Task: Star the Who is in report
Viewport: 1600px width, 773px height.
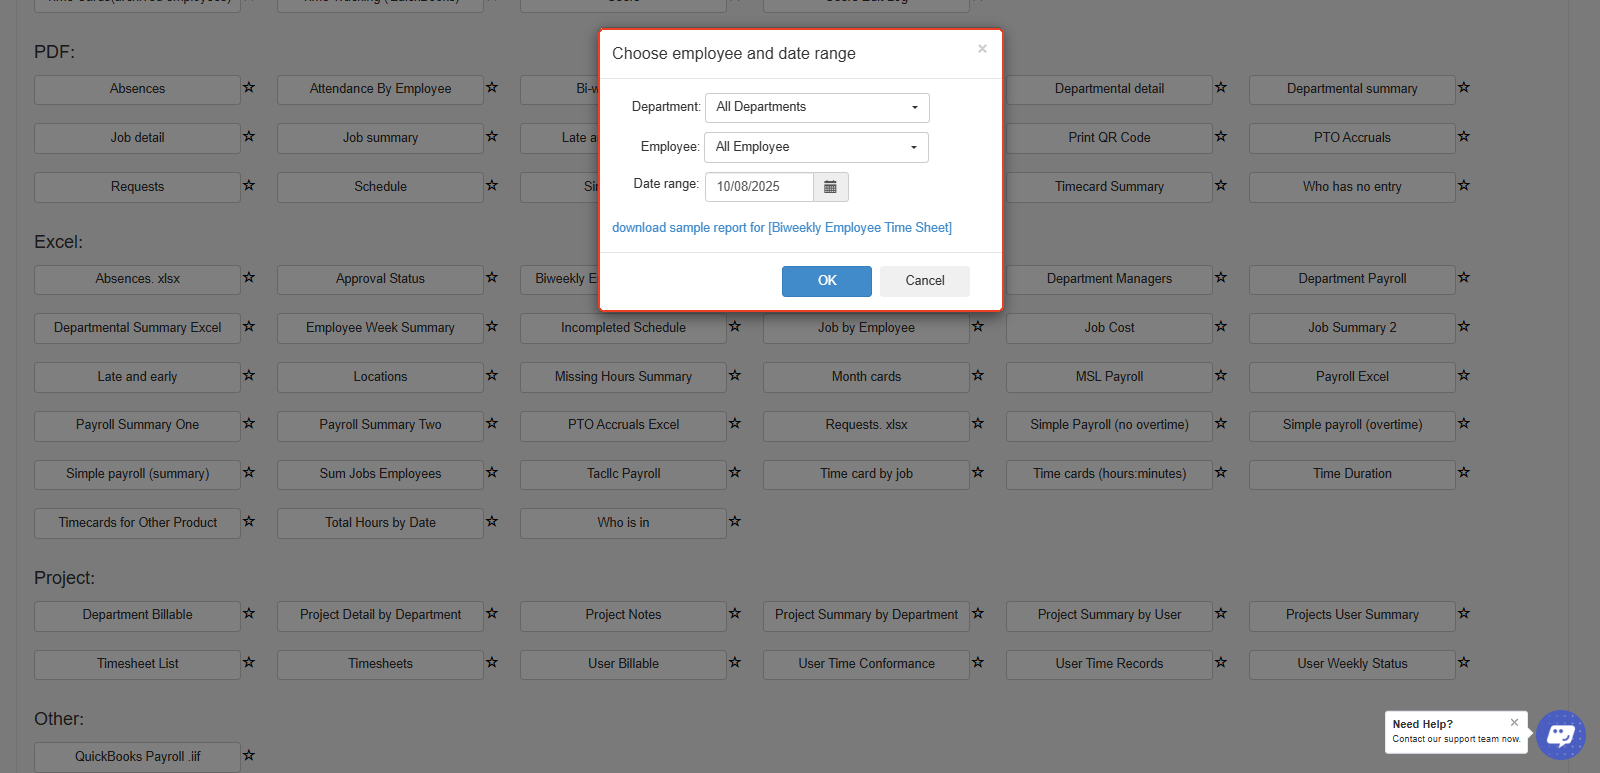Action: (735, 522)
